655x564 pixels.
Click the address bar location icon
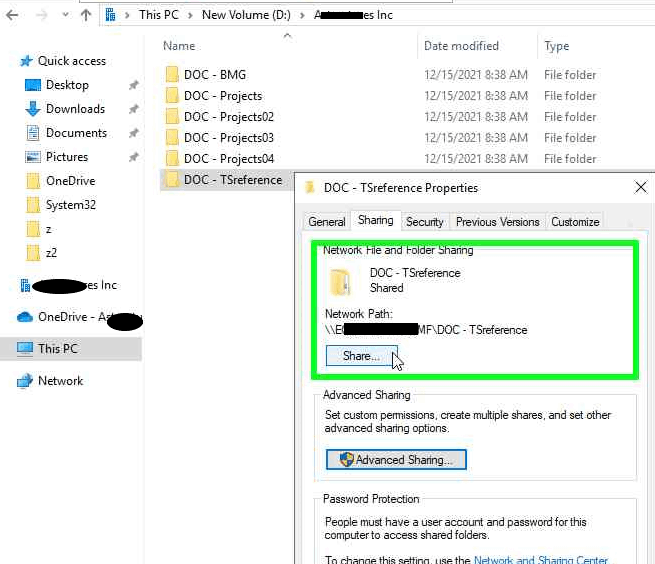tap(110, 15)
